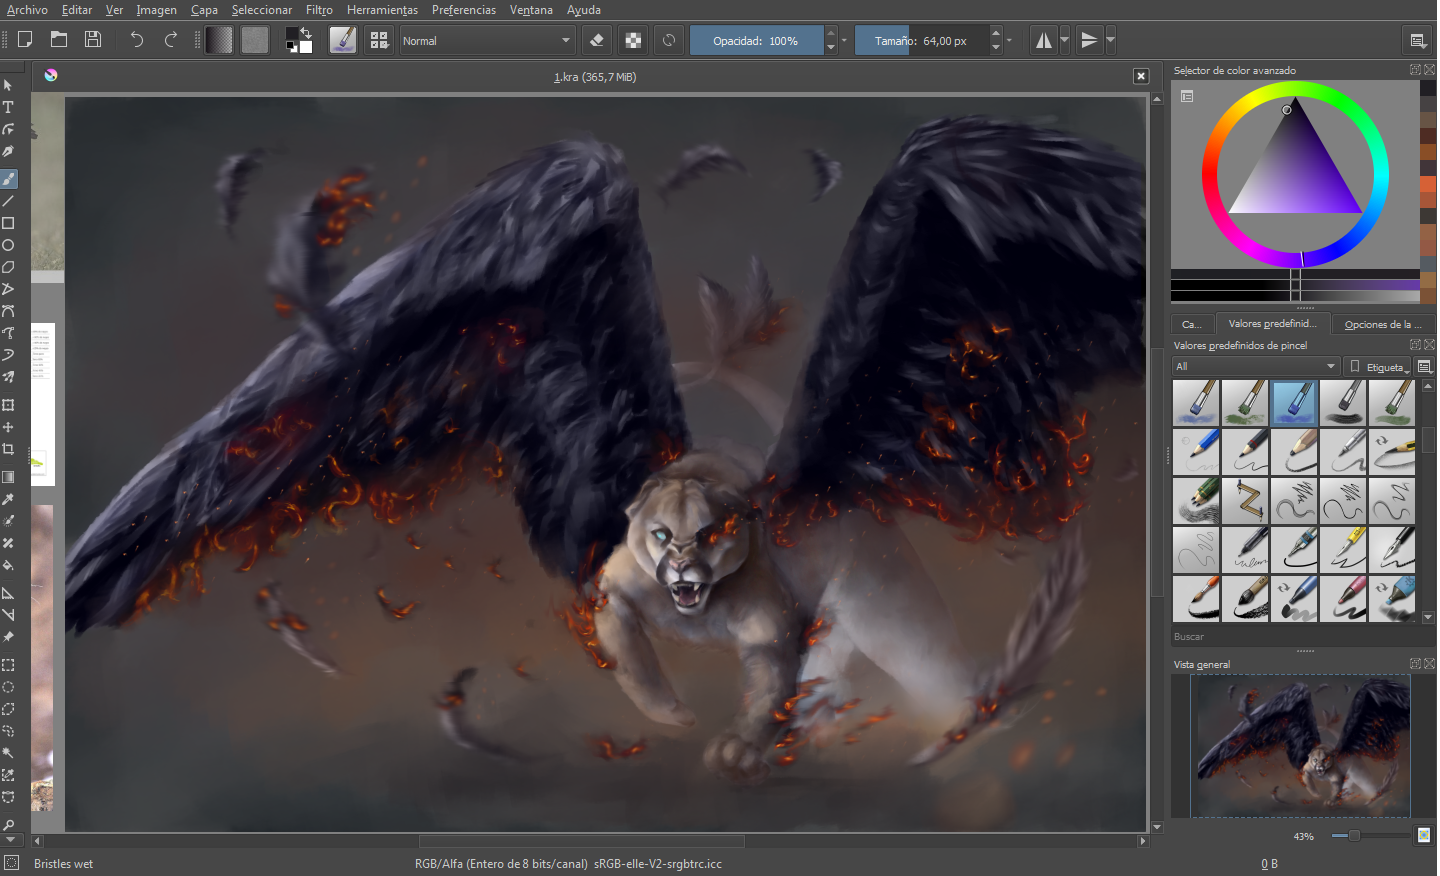
Task: Click the Rectangular Selection tool
Action: pyautogui.click(x=8, y=665)
